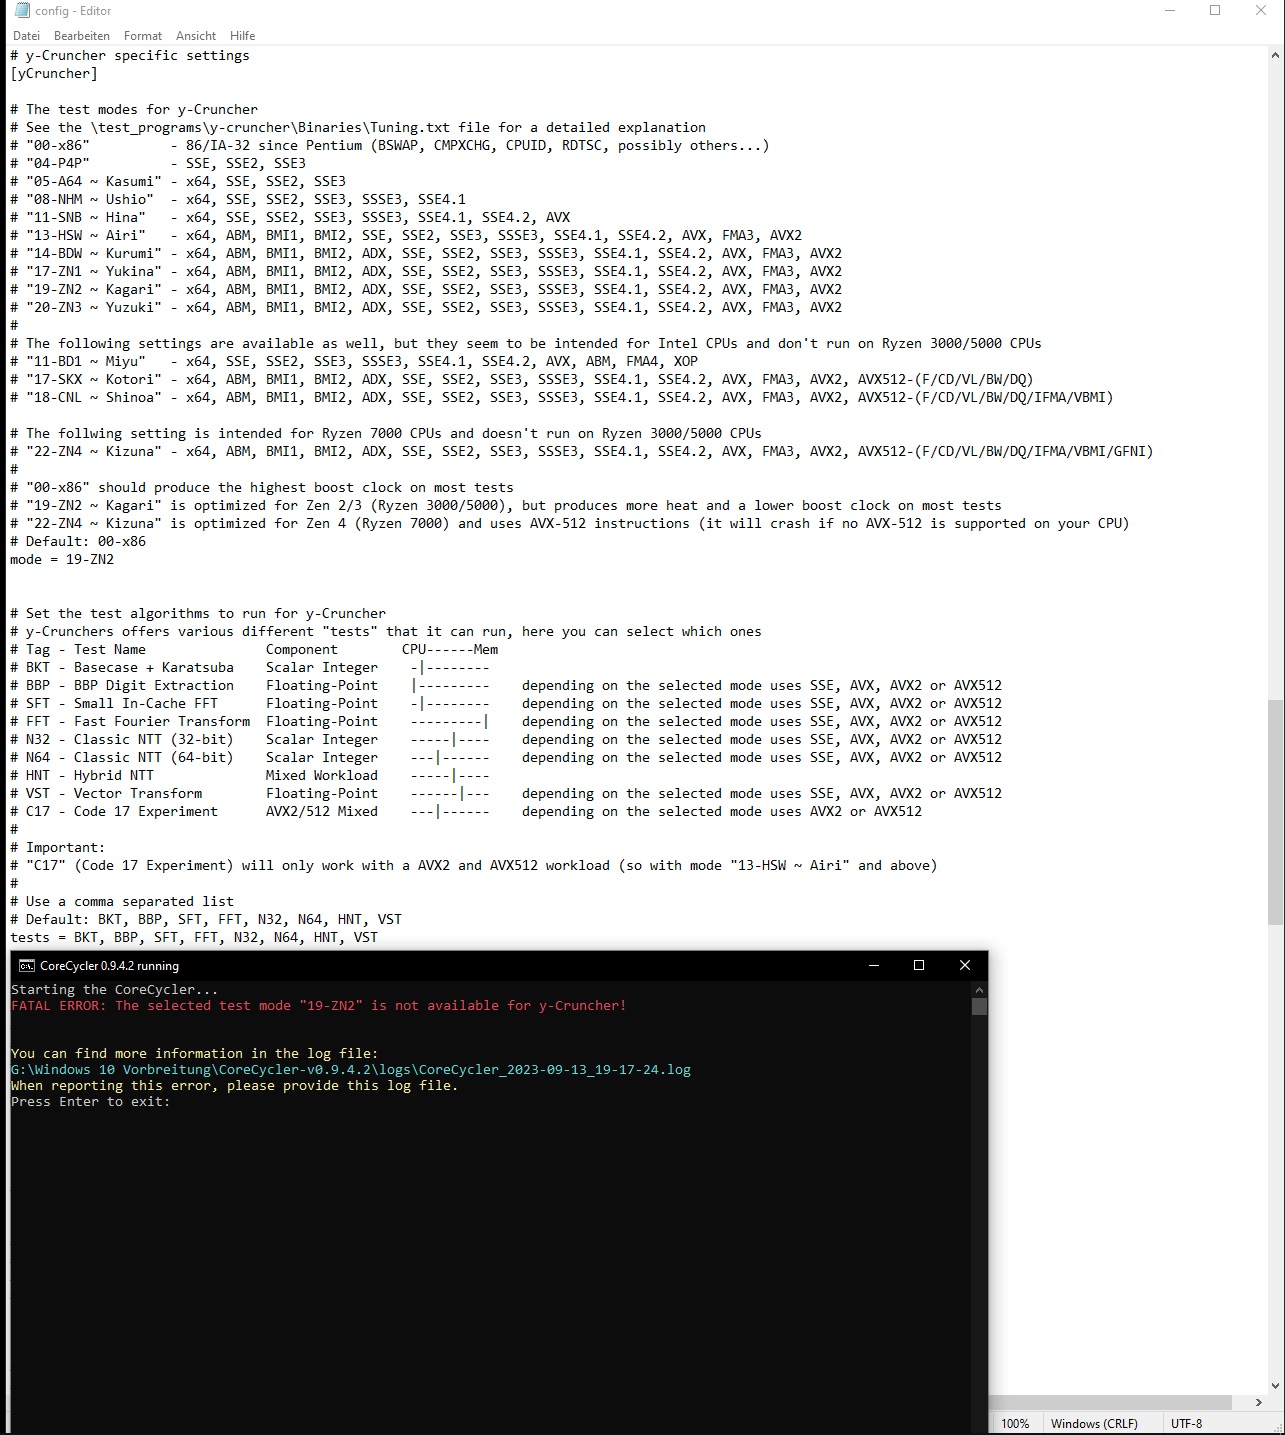Click the editor scrollbar up arrow
Viewport: 1285px width, 1435px height.
(1275, 56)
